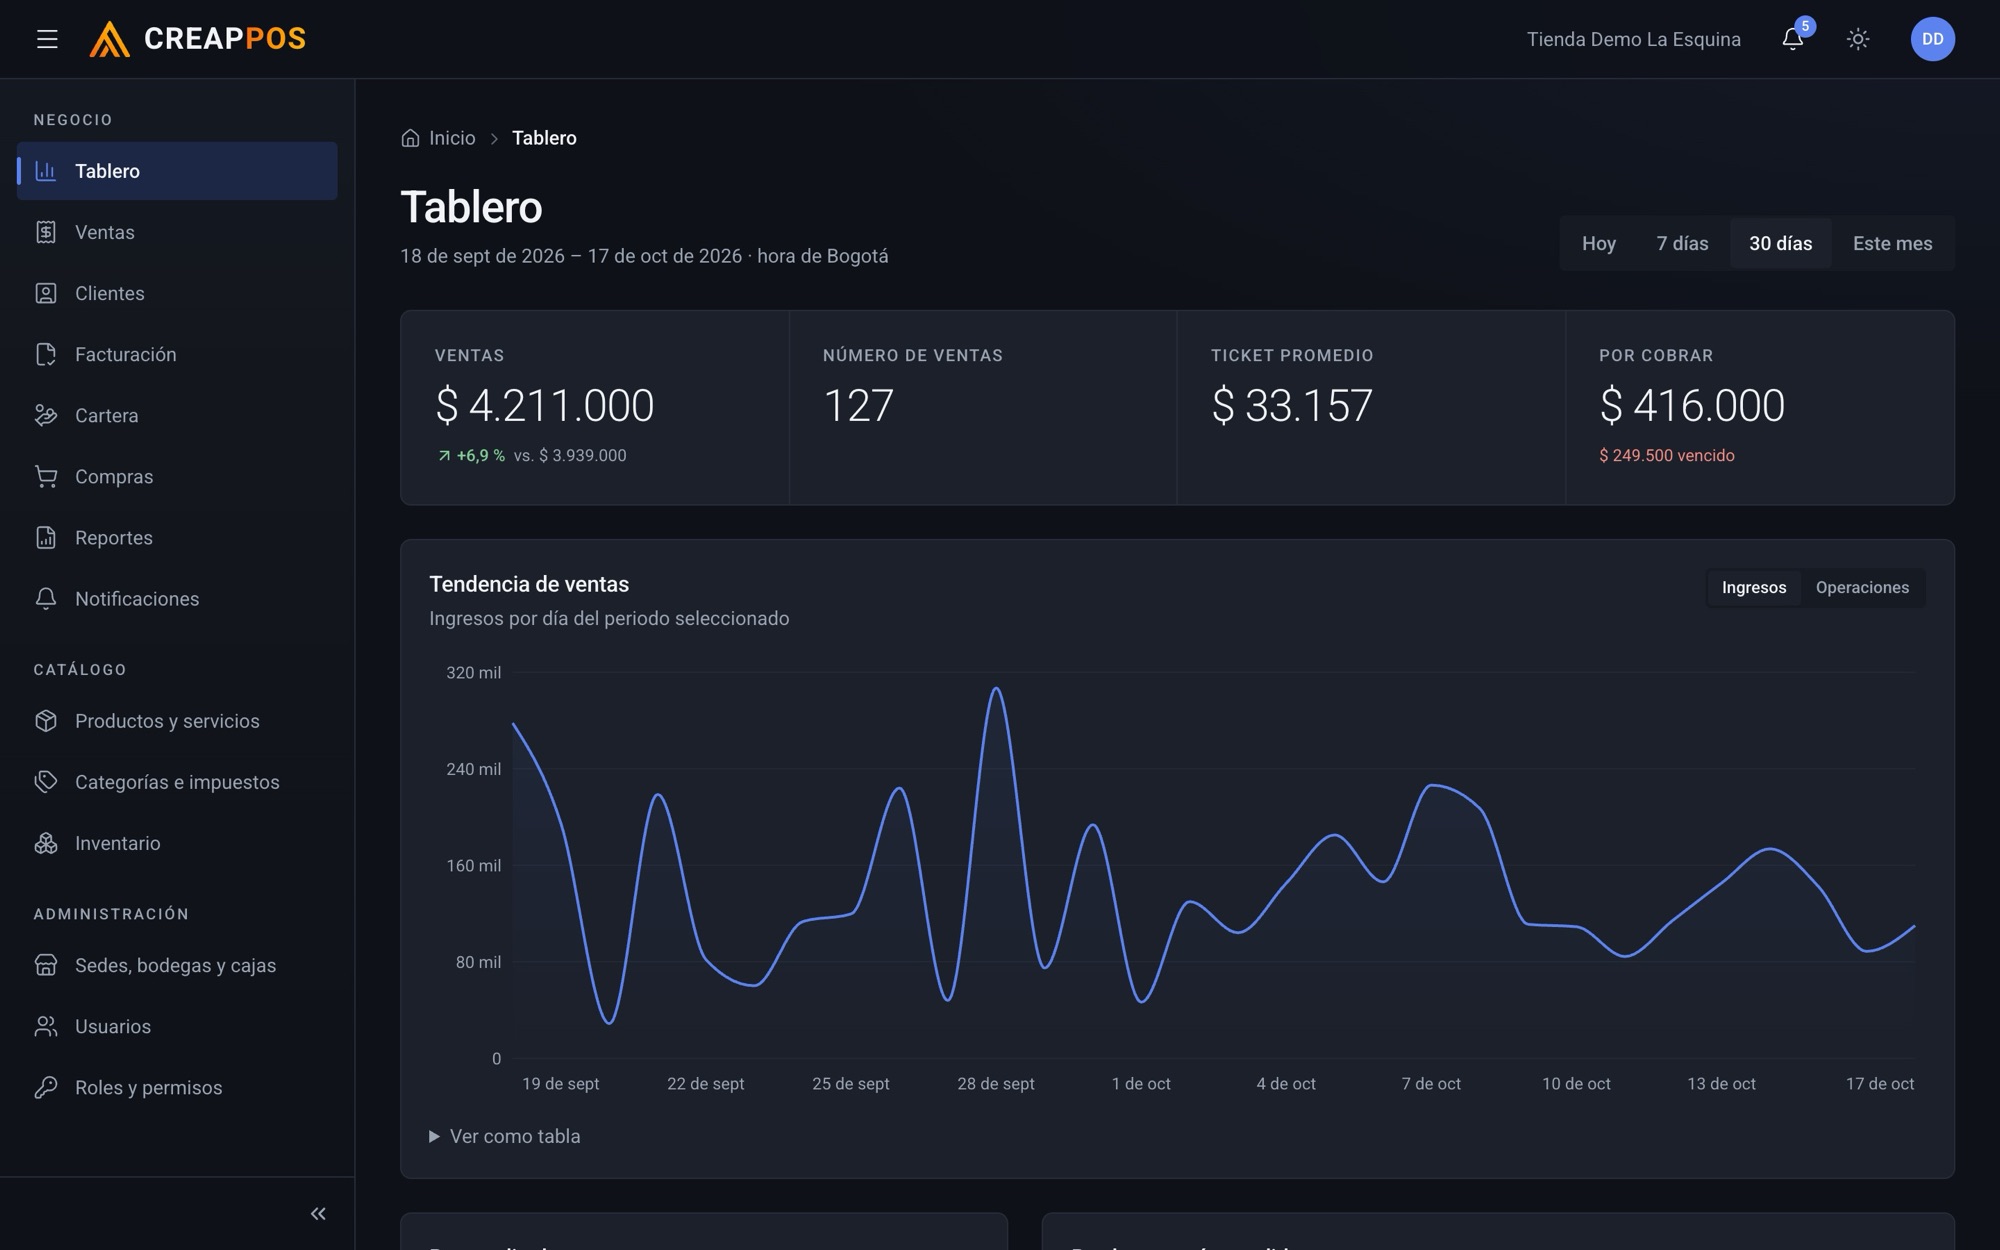Select the 30 días period
Screen dimensions: 2000x1250
coord(1780,243)
